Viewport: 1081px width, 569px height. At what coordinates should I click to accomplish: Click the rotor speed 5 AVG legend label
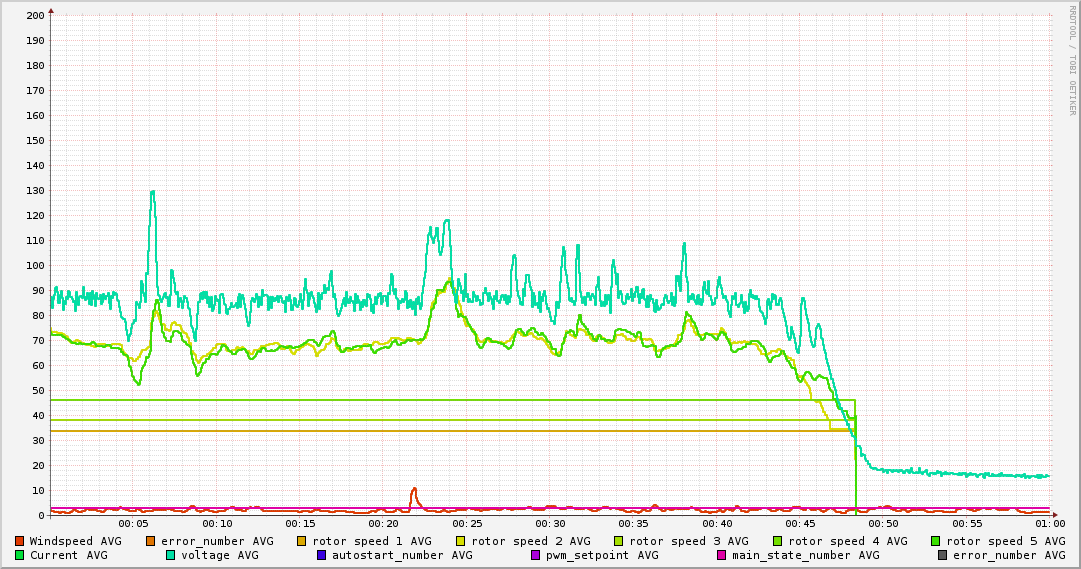[1006, 541]
